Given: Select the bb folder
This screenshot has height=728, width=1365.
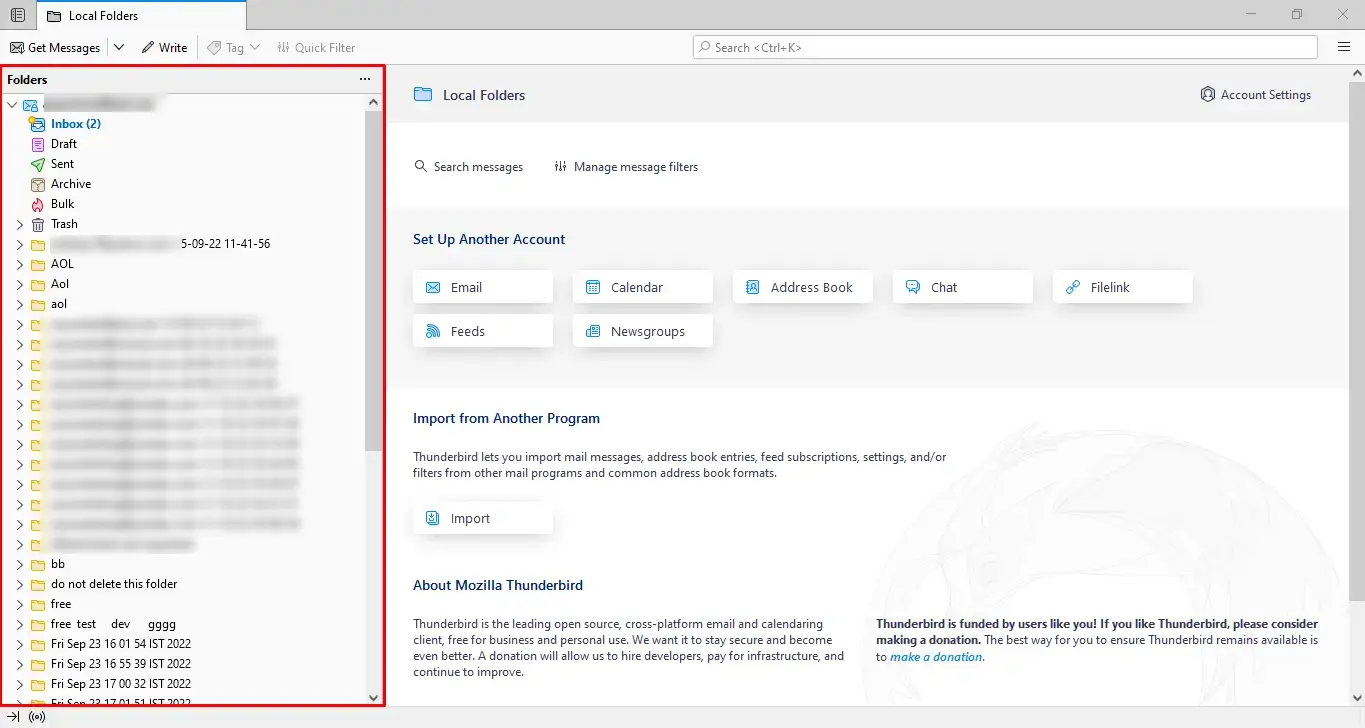Looking at the screenshot, I should click(x=58, y=564).
